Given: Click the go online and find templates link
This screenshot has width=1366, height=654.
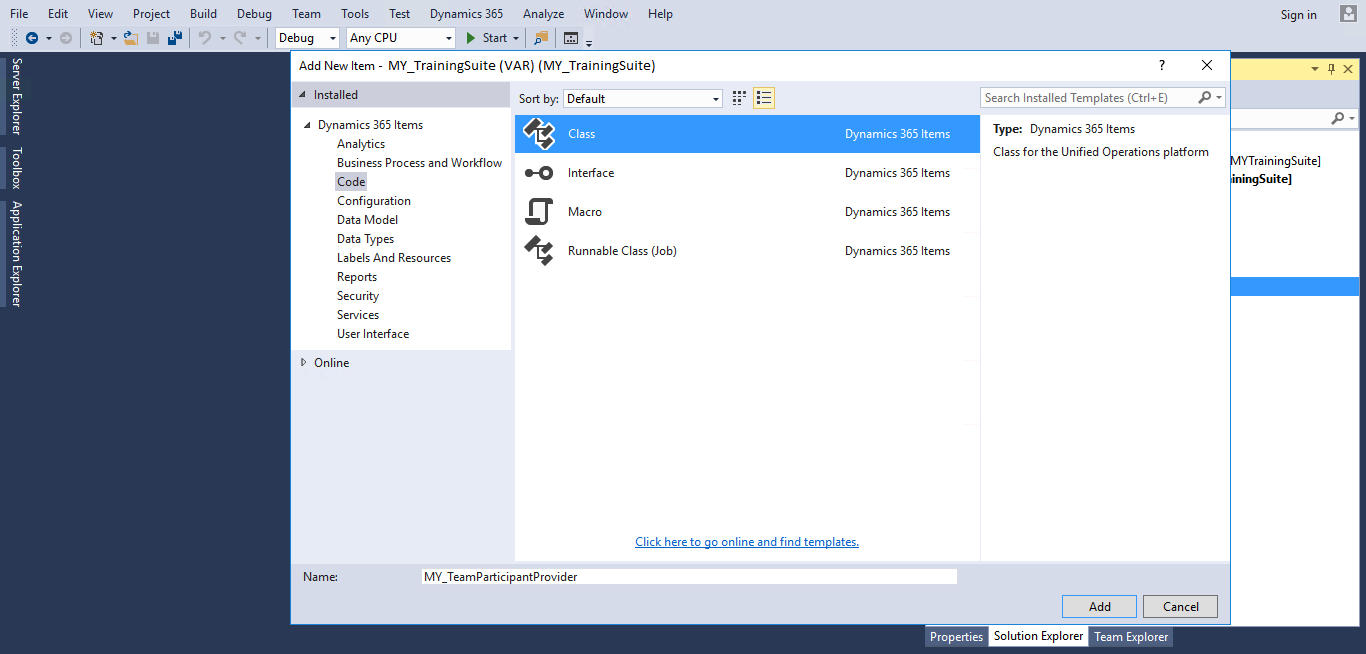Looking at the screenshot, I should (746, 541).
